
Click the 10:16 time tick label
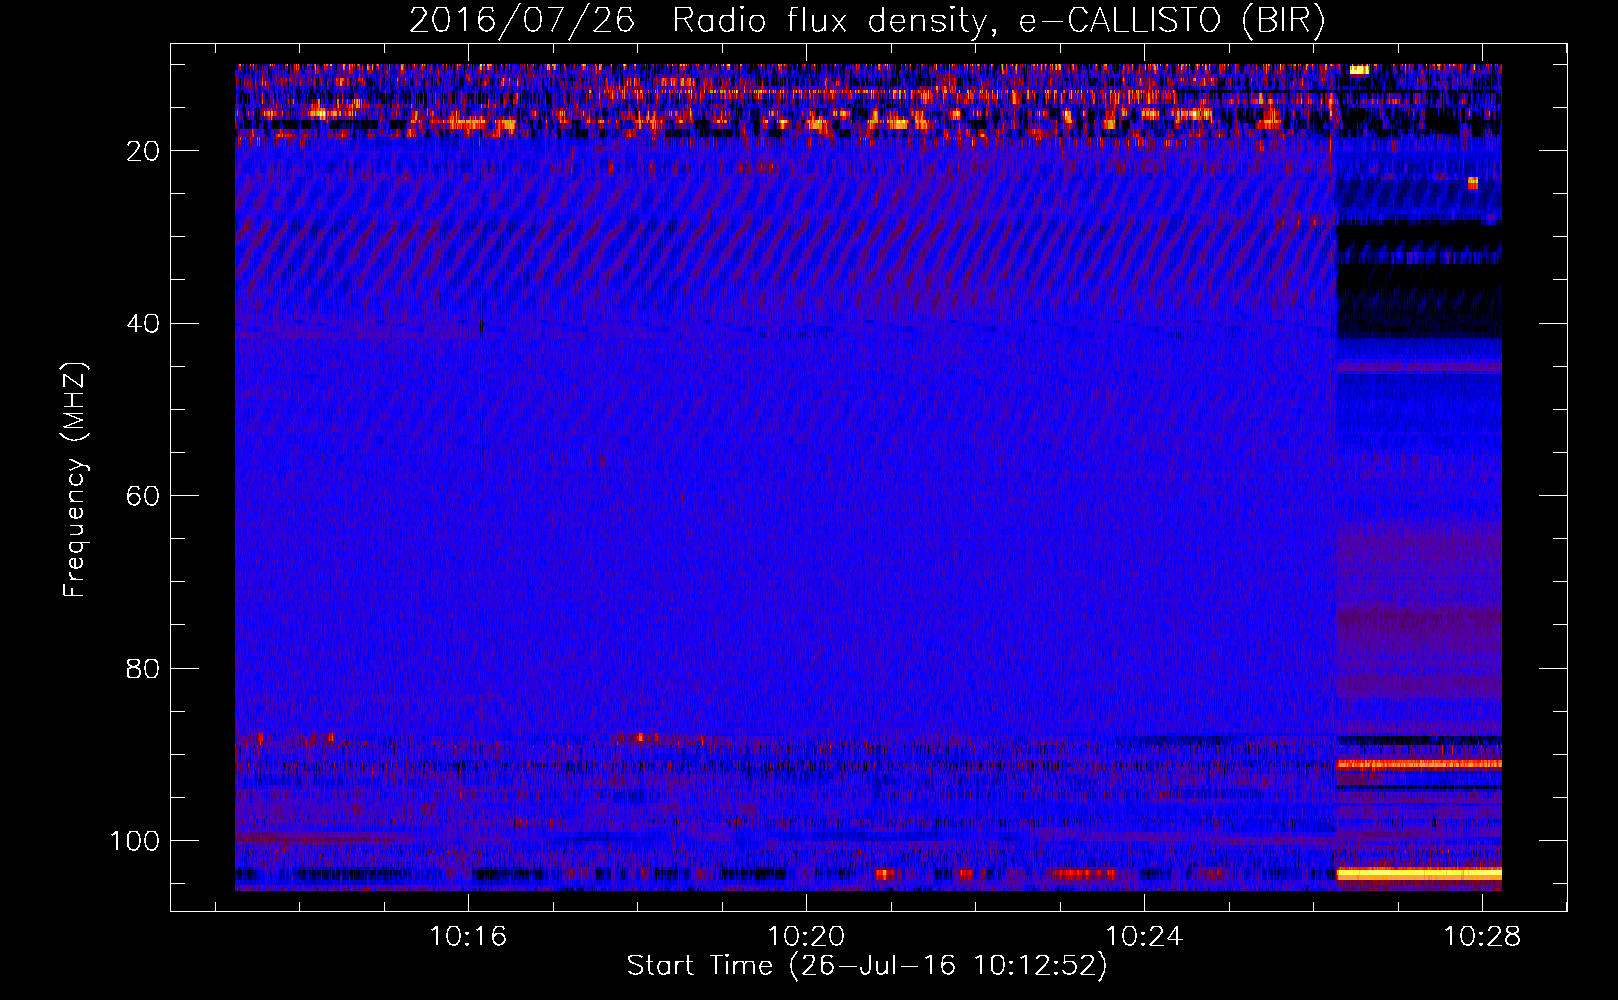click(468, 937)
